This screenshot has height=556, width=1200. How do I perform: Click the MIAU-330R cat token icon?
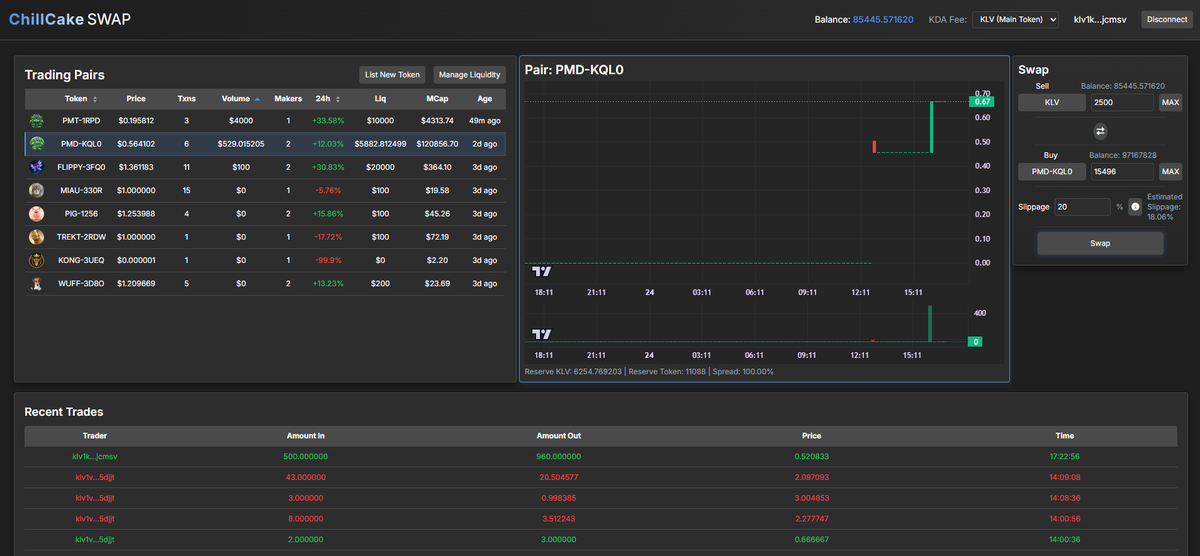pos(36,190)
